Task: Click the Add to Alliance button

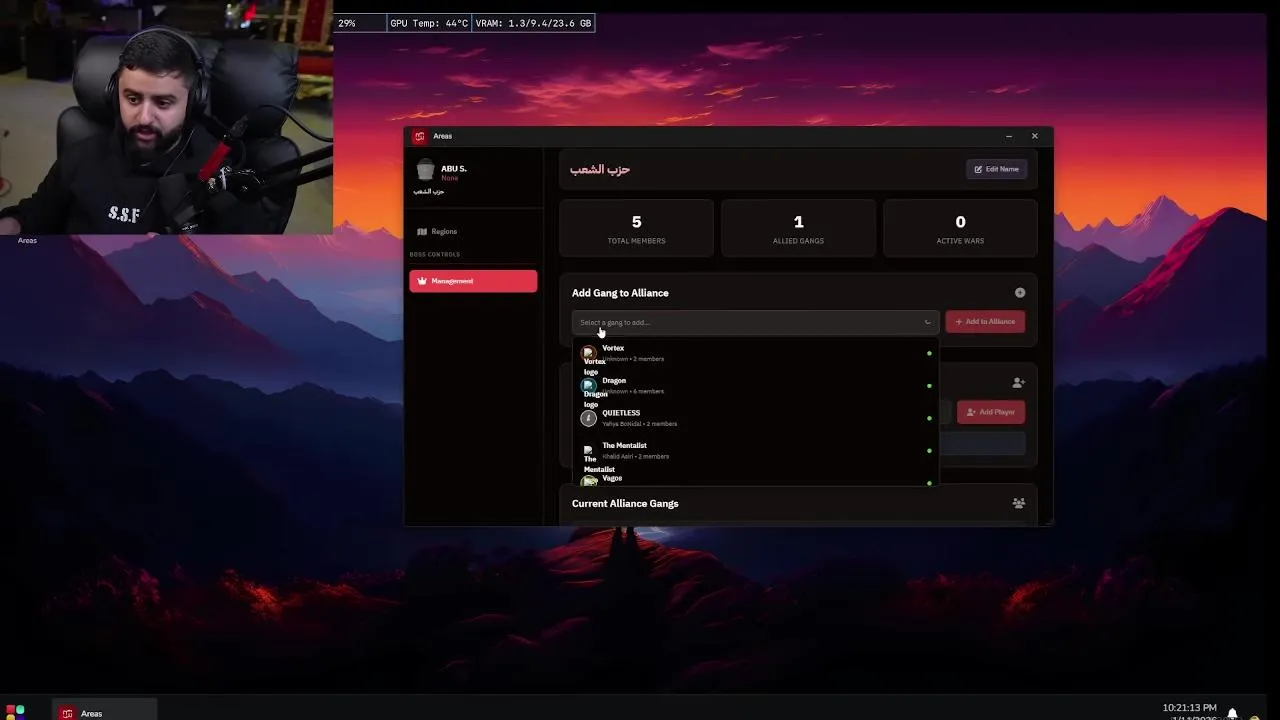Action: point(985,322)
